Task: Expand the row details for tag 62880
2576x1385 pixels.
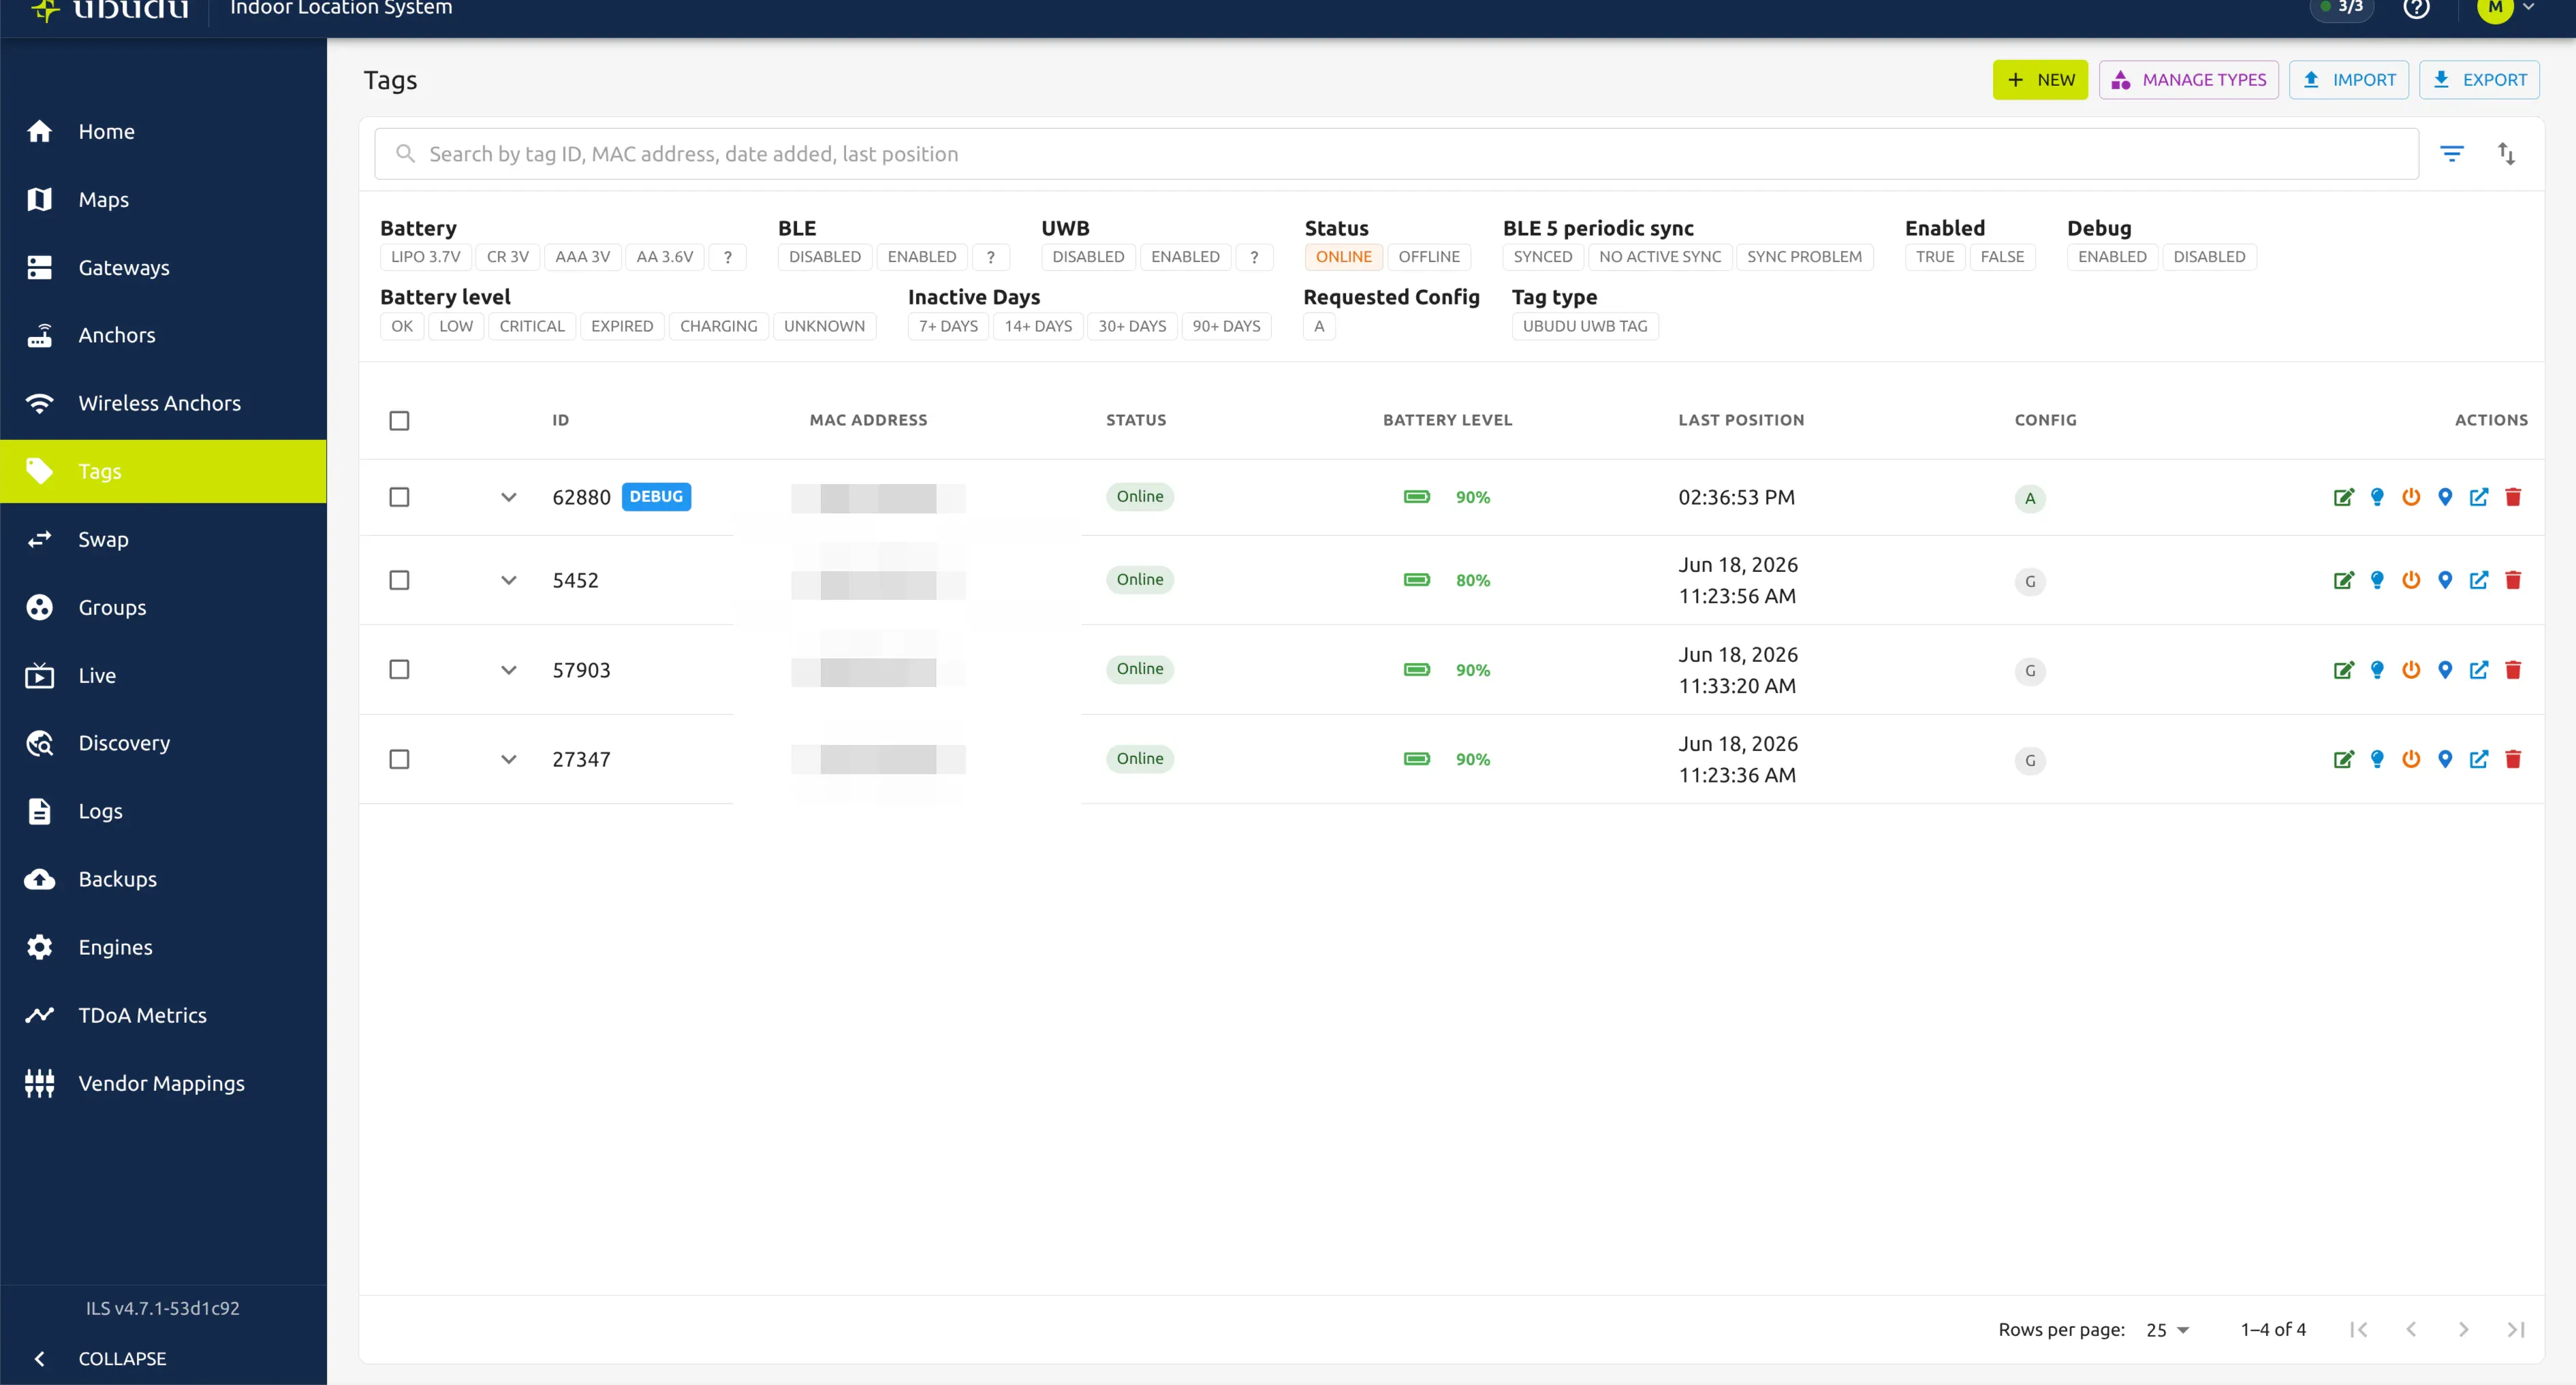Action: click(509, 497)
